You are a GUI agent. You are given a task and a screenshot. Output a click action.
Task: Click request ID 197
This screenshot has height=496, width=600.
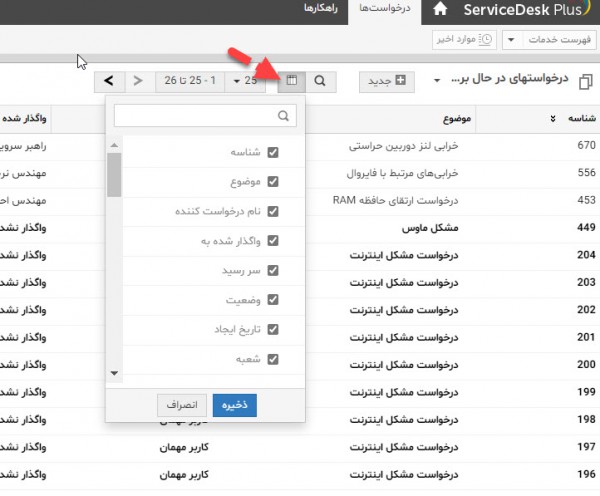point(587,447)
